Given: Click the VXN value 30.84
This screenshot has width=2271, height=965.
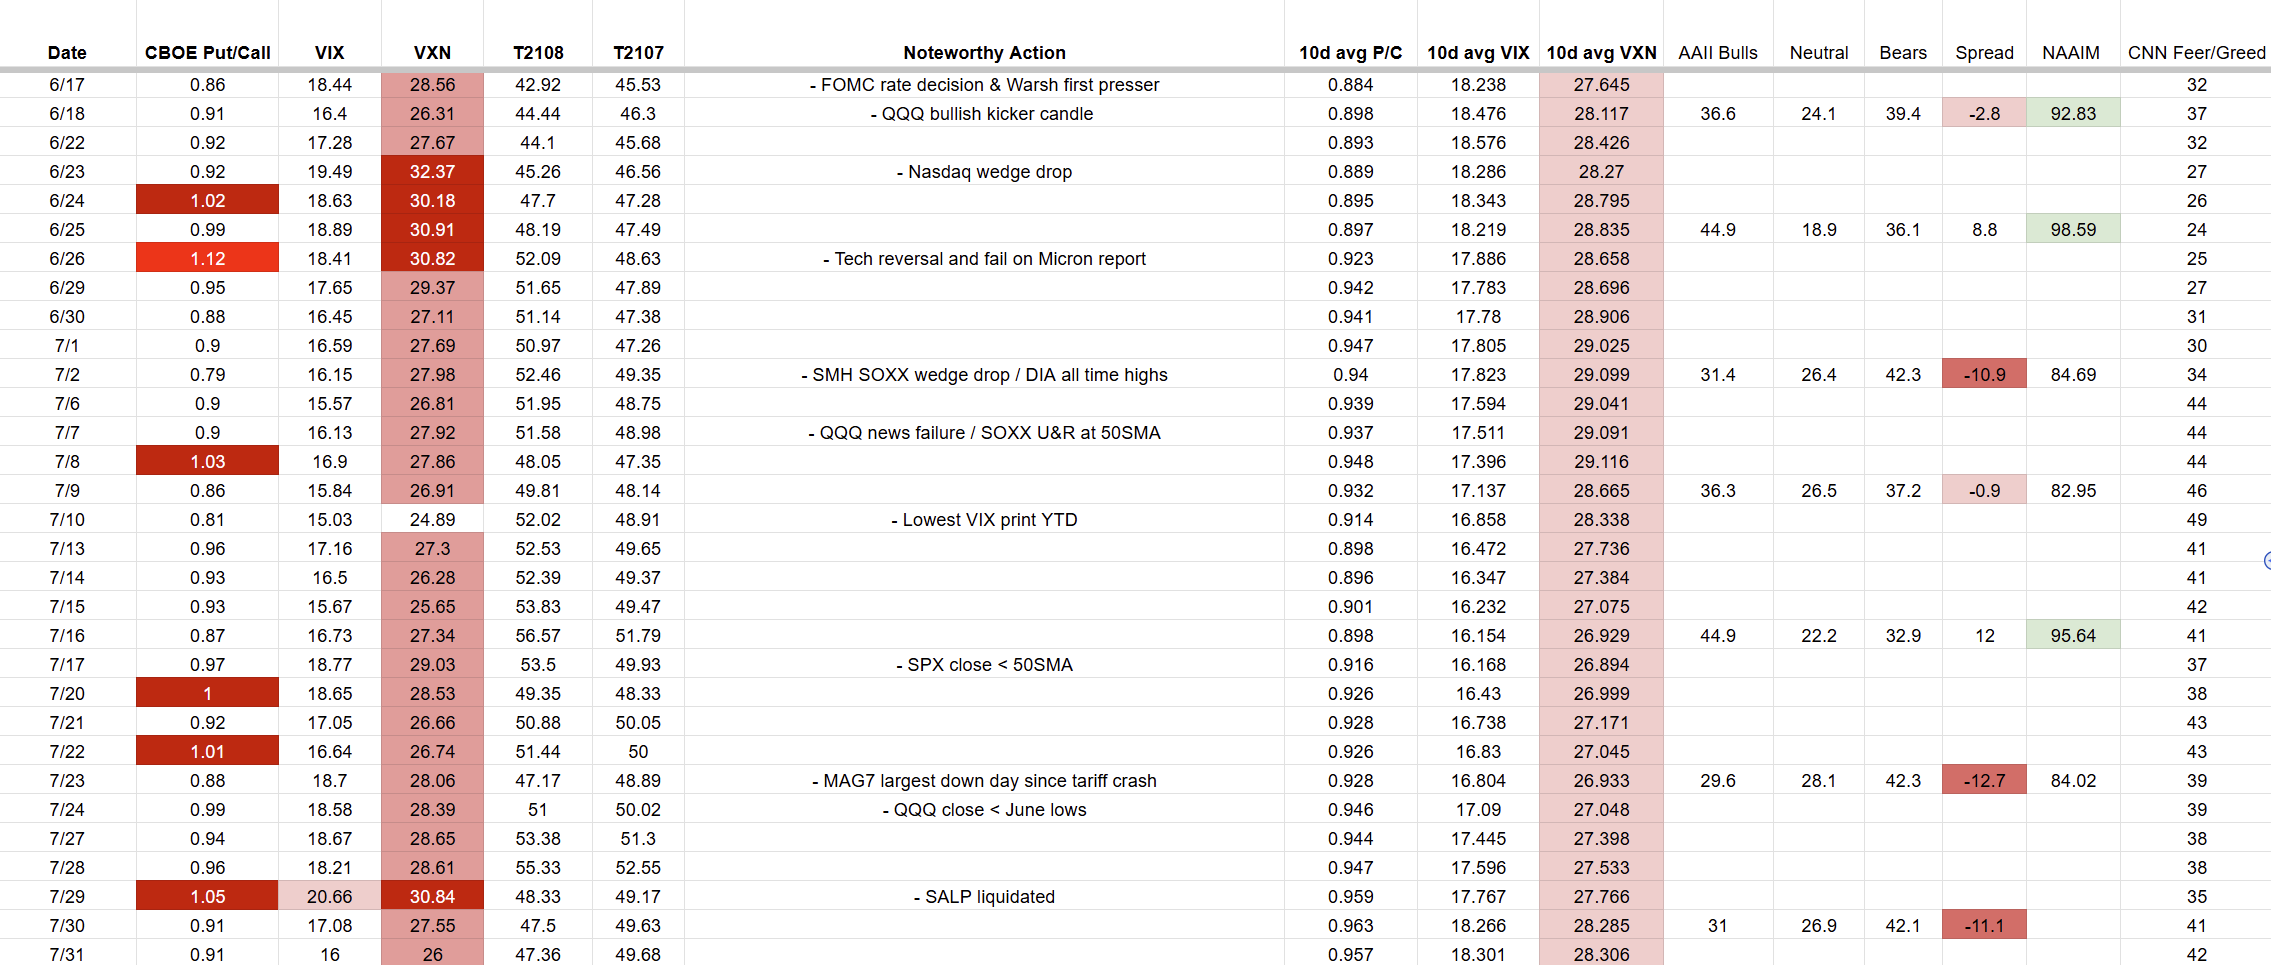Looking at the screenshot, I should click(x=432, y=897).
